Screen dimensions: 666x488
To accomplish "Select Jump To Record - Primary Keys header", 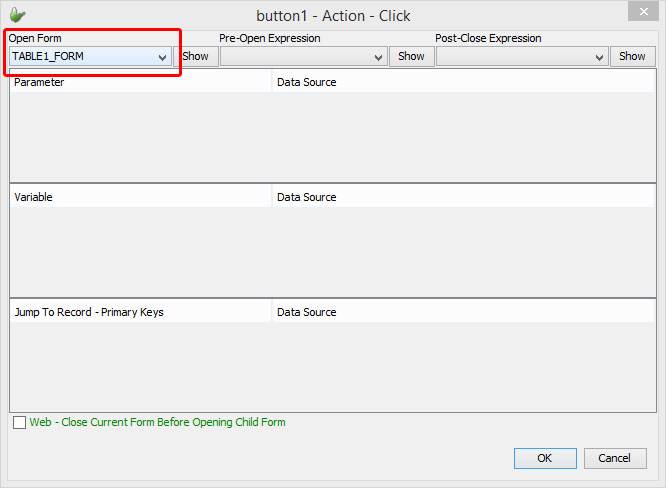I will (140, 312).
